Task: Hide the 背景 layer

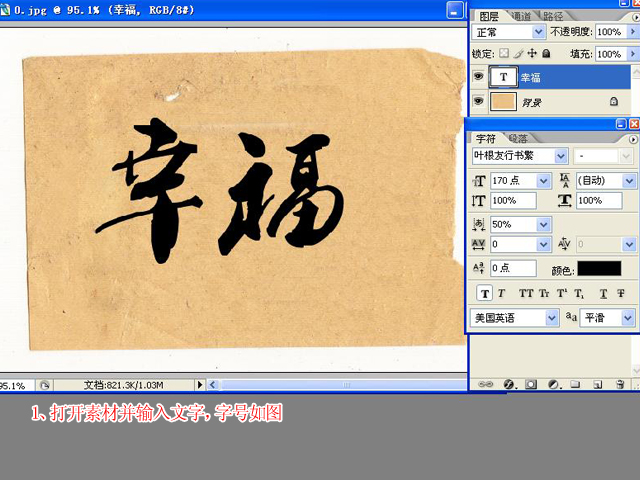Action: [478, 101]
